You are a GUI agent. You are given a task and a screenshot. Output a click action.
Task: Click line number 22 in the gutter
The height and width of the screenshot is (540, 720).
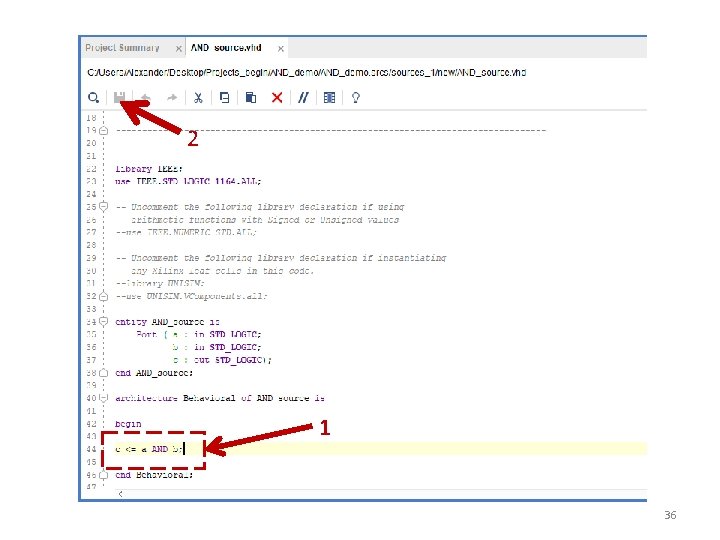(91, 169)
